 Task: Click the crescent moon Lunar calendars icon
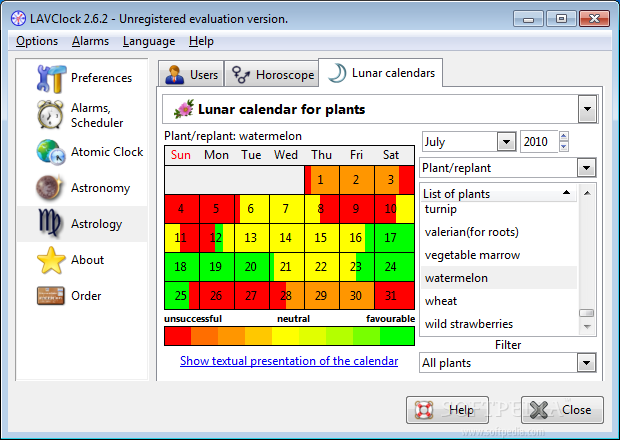(x=336, y=73)
